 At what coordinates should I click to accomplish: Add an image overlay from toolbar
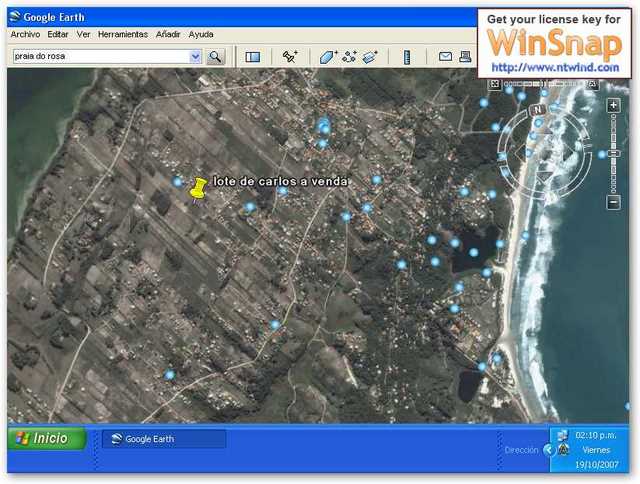pos(370,57)
